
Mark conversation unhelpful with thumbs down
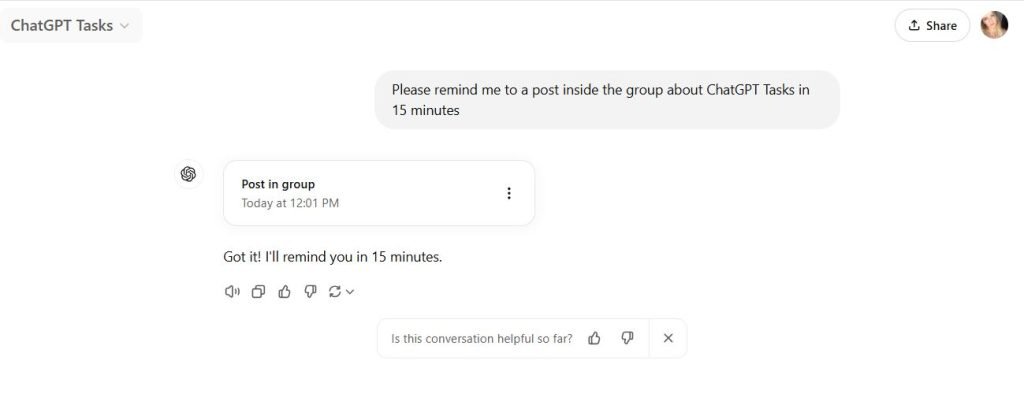(627, 338)
